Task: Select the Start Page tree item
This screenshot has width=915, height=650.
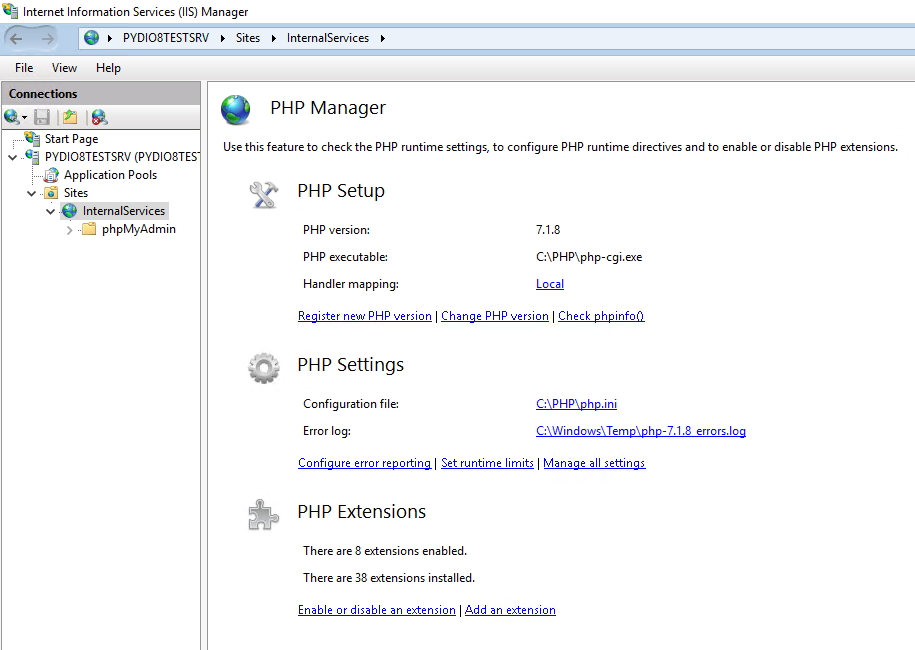Action: (x=71, y=139)
